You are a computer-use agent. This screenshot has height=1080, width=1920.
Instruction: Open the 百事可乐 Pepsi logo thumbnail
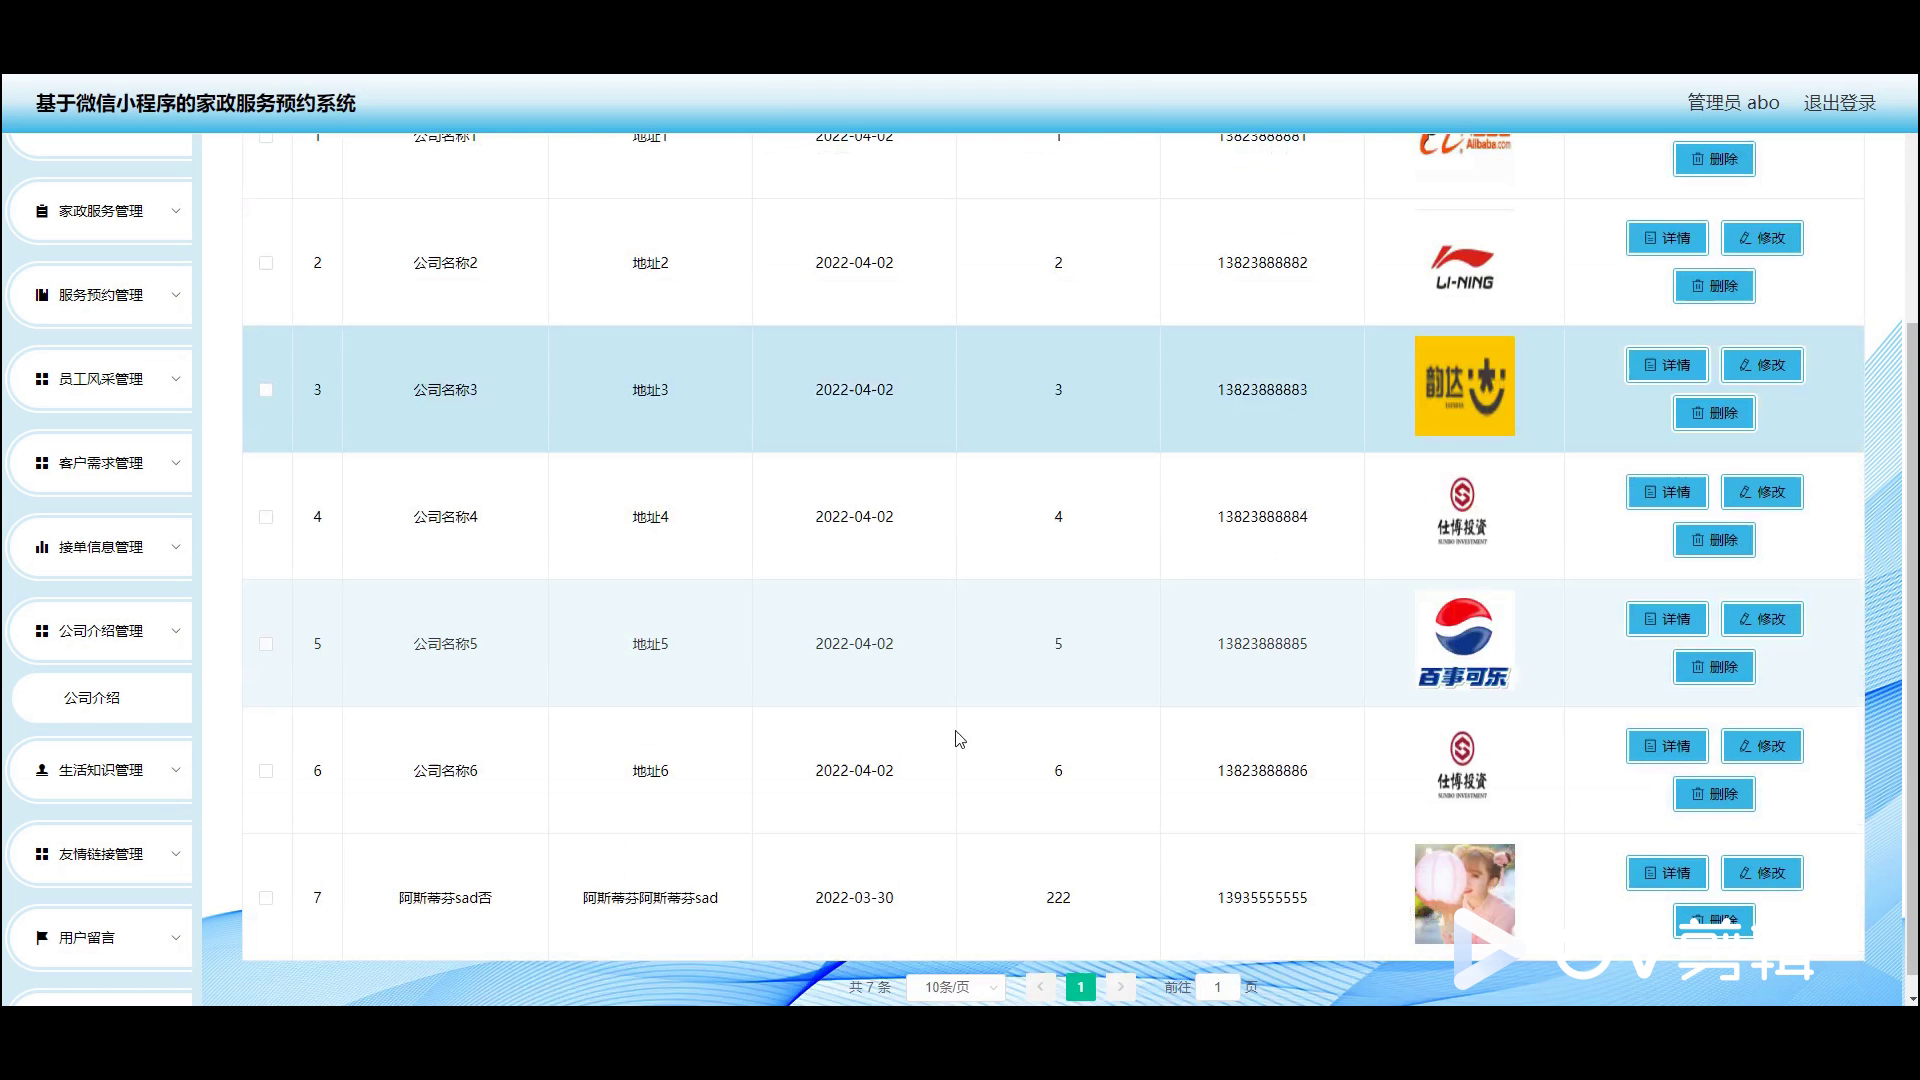click(x=1464, y=640)
